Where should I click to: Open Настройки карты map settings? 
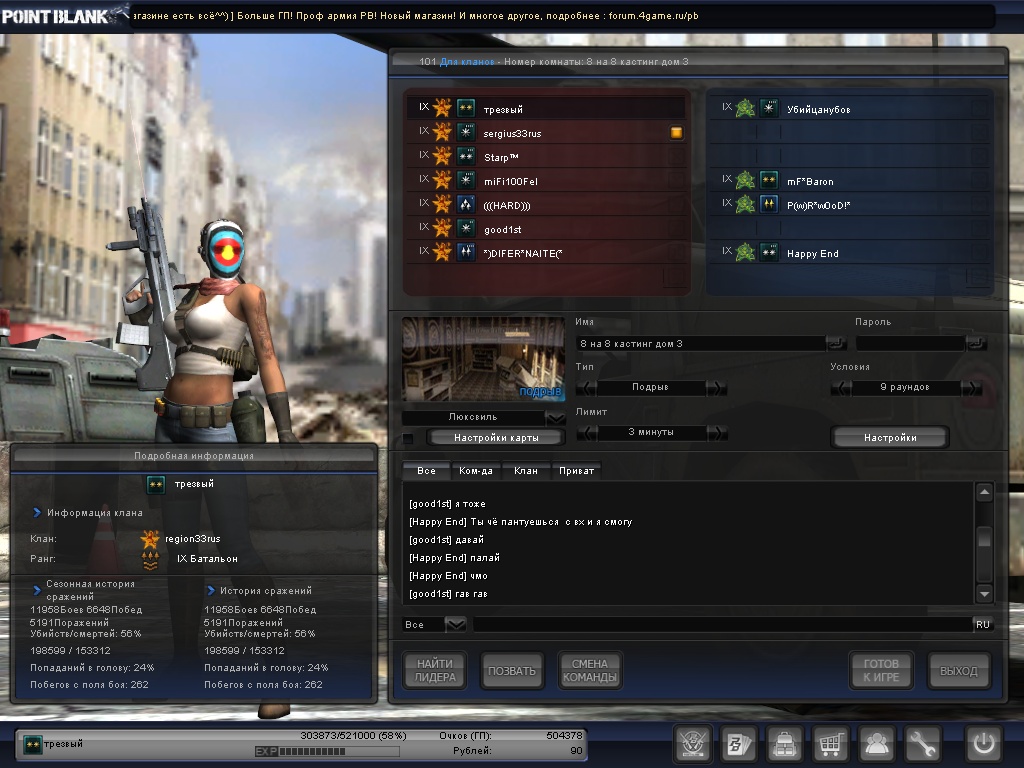[496, 438]
